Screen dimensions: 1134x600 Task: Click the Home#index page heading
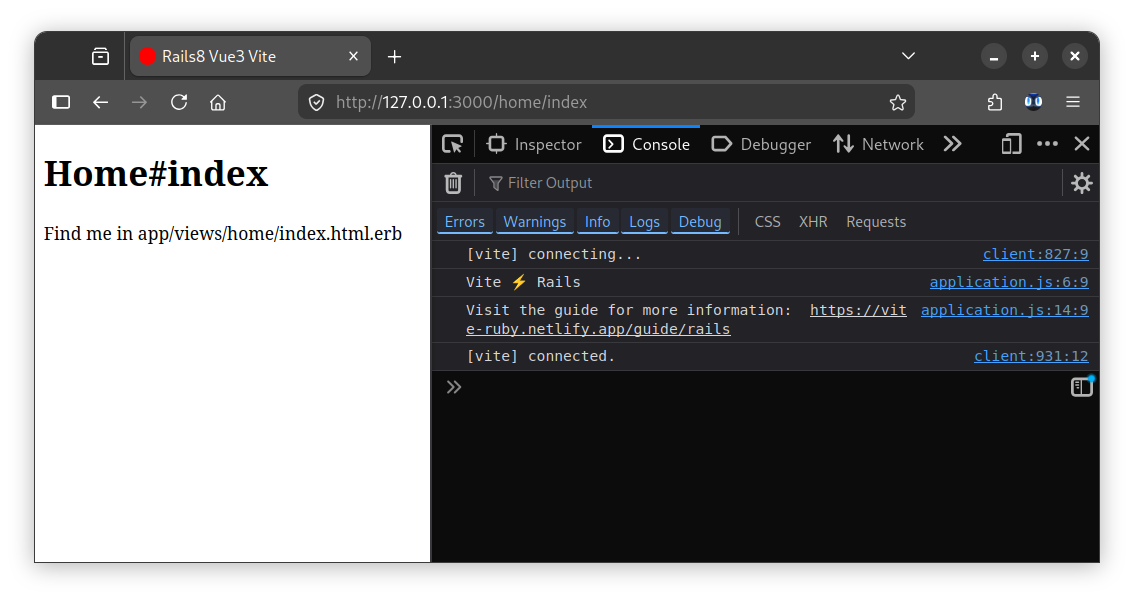coord(156,173)
